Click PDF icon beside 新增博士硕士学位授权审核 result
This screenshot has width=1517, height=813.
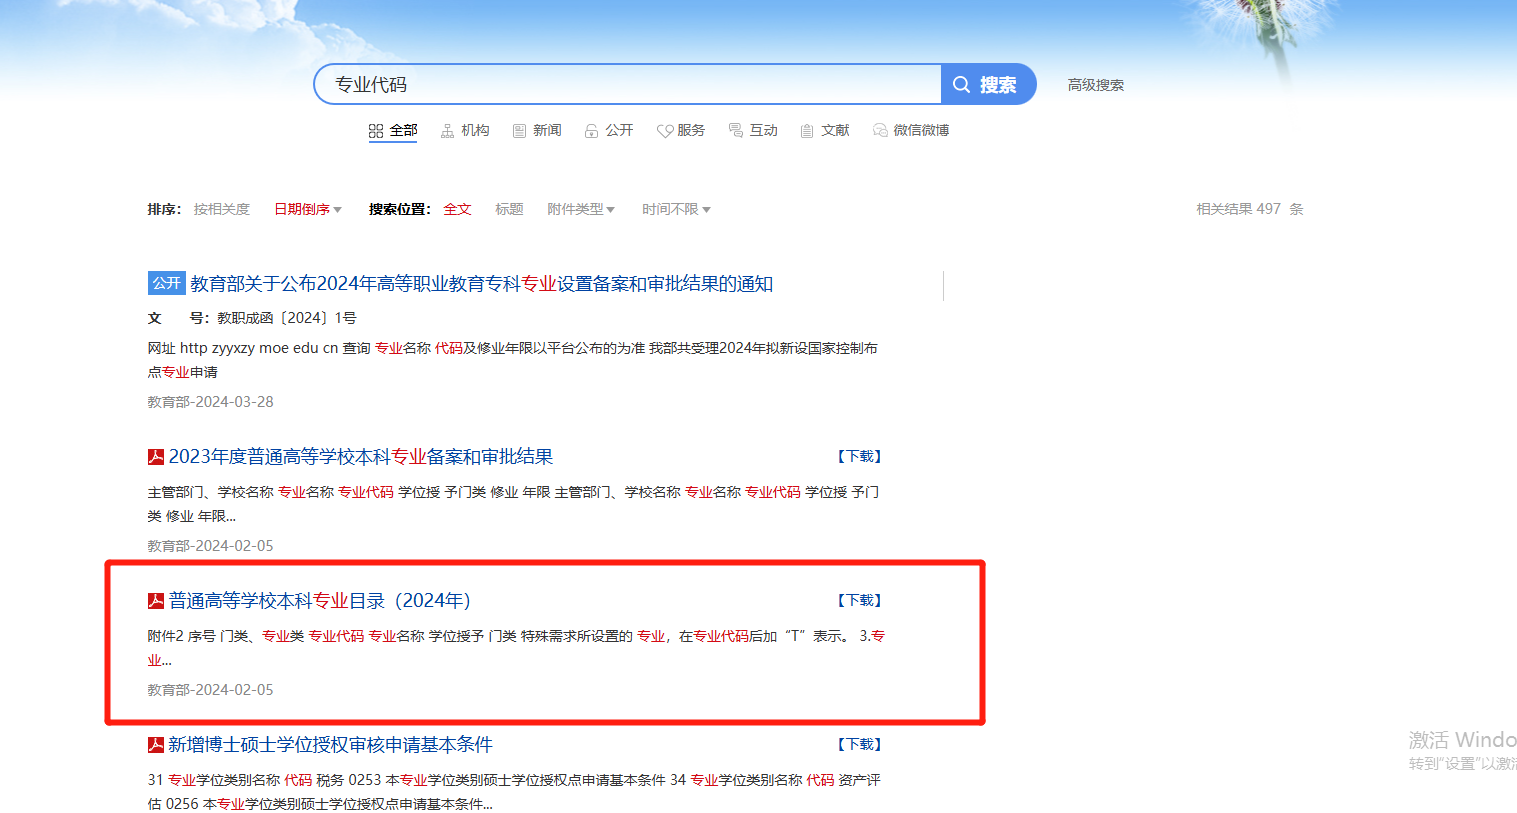click(156, 745)
